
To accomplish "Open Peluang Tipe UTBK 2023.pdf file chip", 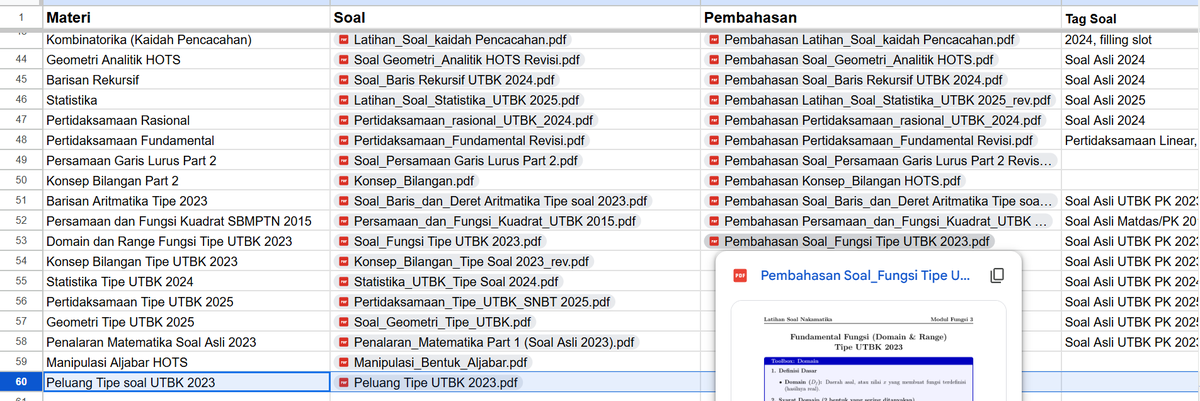I will tap(429, 383).
